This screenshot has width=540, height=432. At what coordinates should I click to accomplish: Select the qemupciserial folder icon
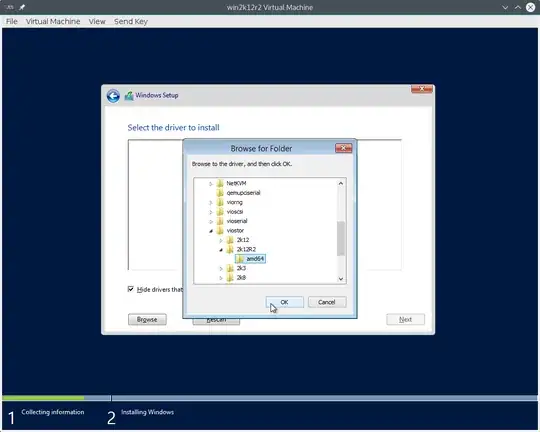[x=220, y=193]
